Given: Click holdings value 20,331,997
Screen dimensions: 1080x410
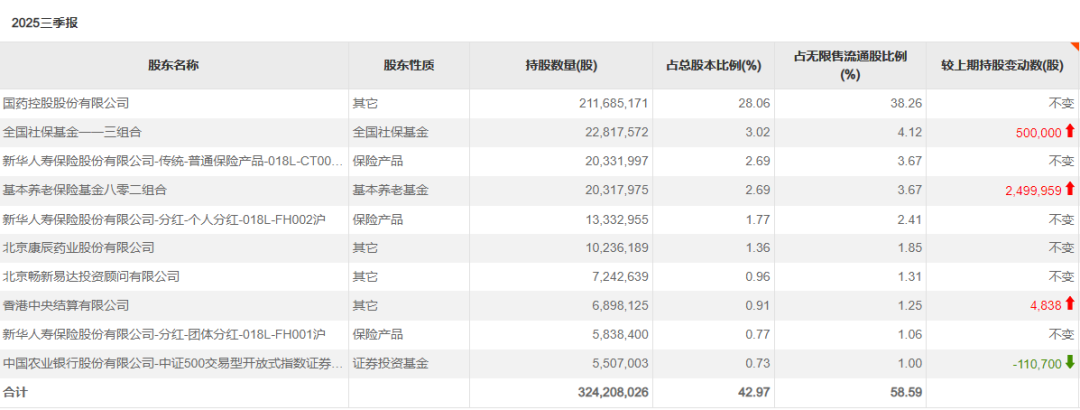Looking at the screenshot, I should pos(616,161).
